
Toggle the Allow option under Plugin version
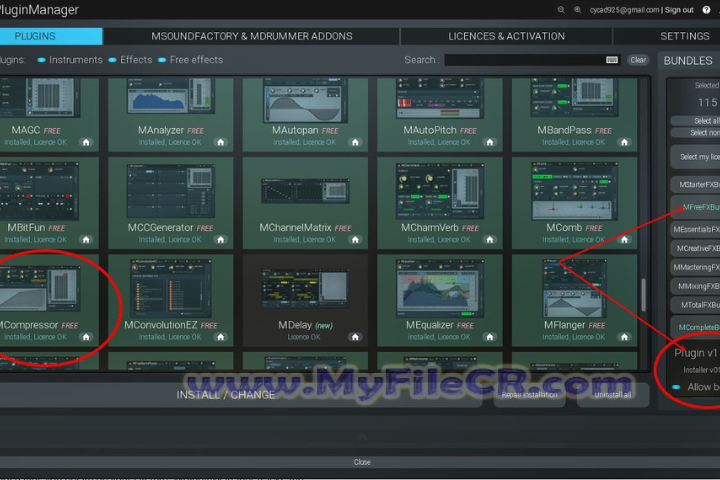tap(676, 387)
